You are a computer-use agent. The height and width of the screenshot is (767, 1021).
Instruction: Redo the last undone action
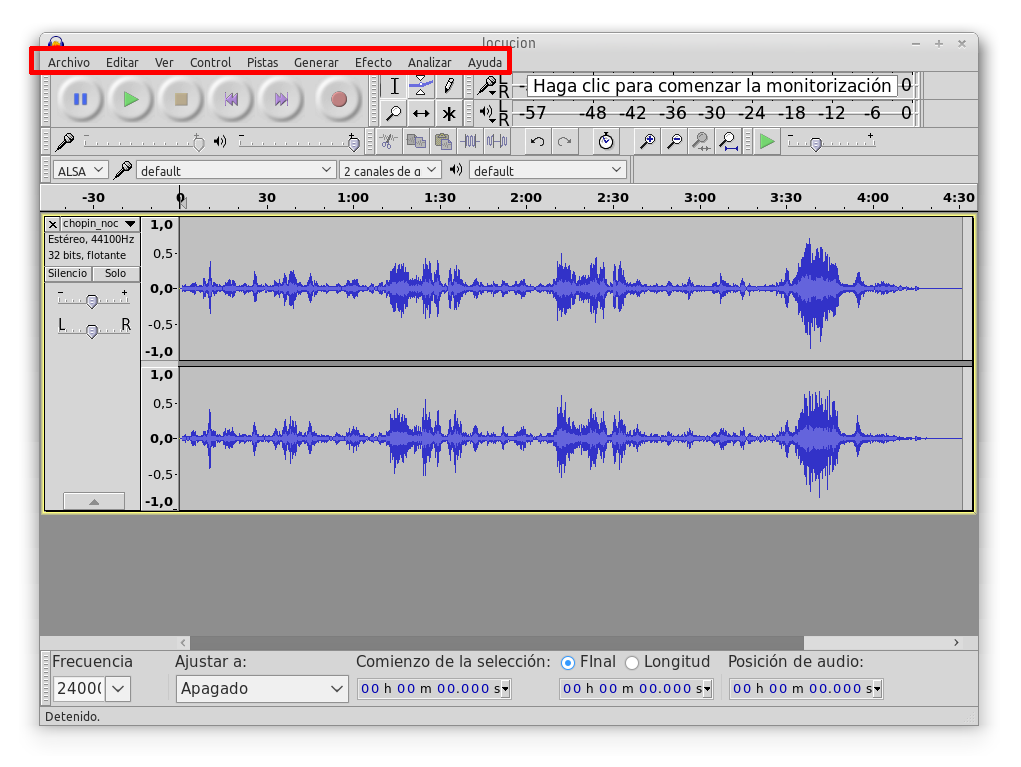565,141
